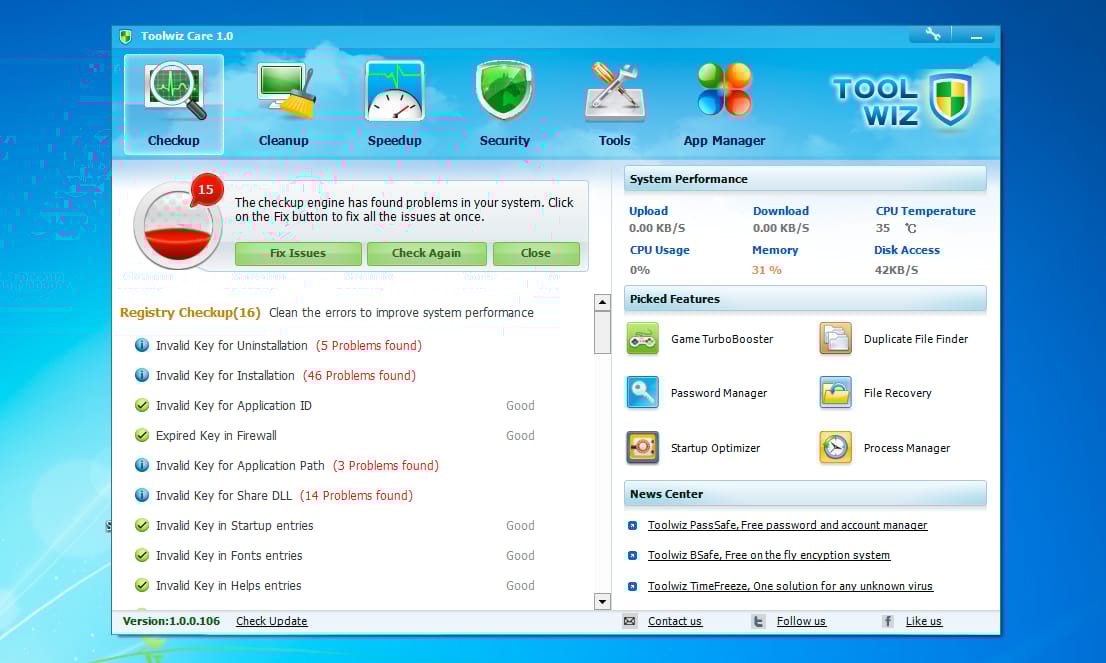This screenshot has width=1106, height=663.
Task: Open Password Manager icon
Action: [643, 393]
